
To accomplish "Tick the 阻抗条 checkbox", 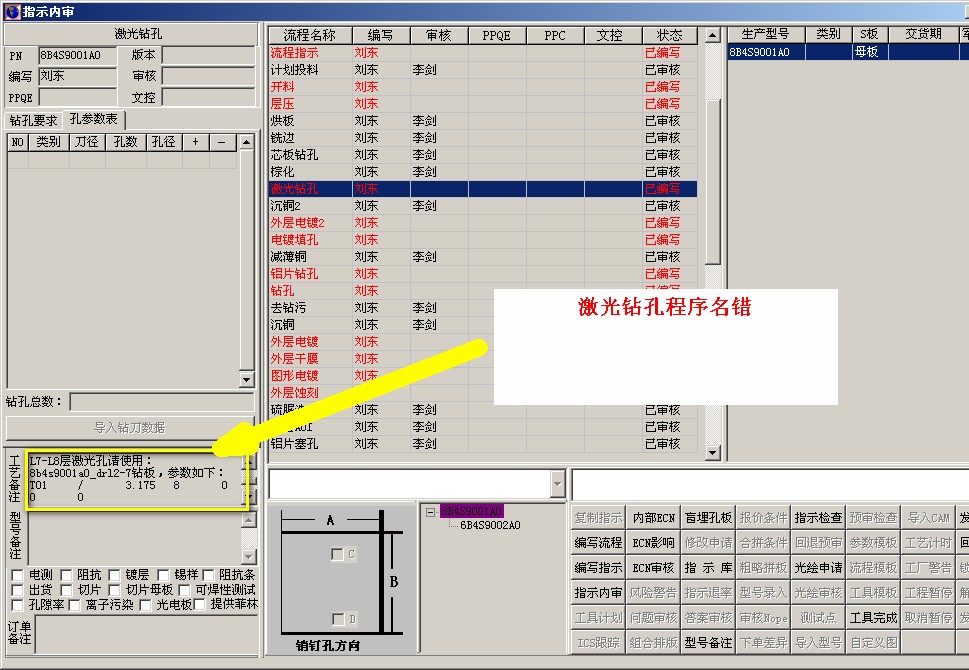I will [x=209, y=575].
